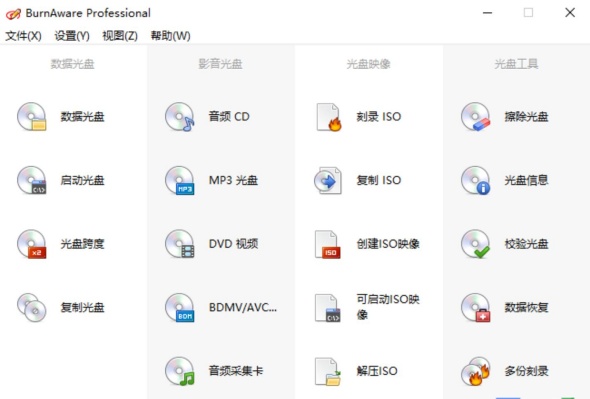590x399 pixels.
Task: Click the DVD 视频 label
Action: [x=233, y=244]
